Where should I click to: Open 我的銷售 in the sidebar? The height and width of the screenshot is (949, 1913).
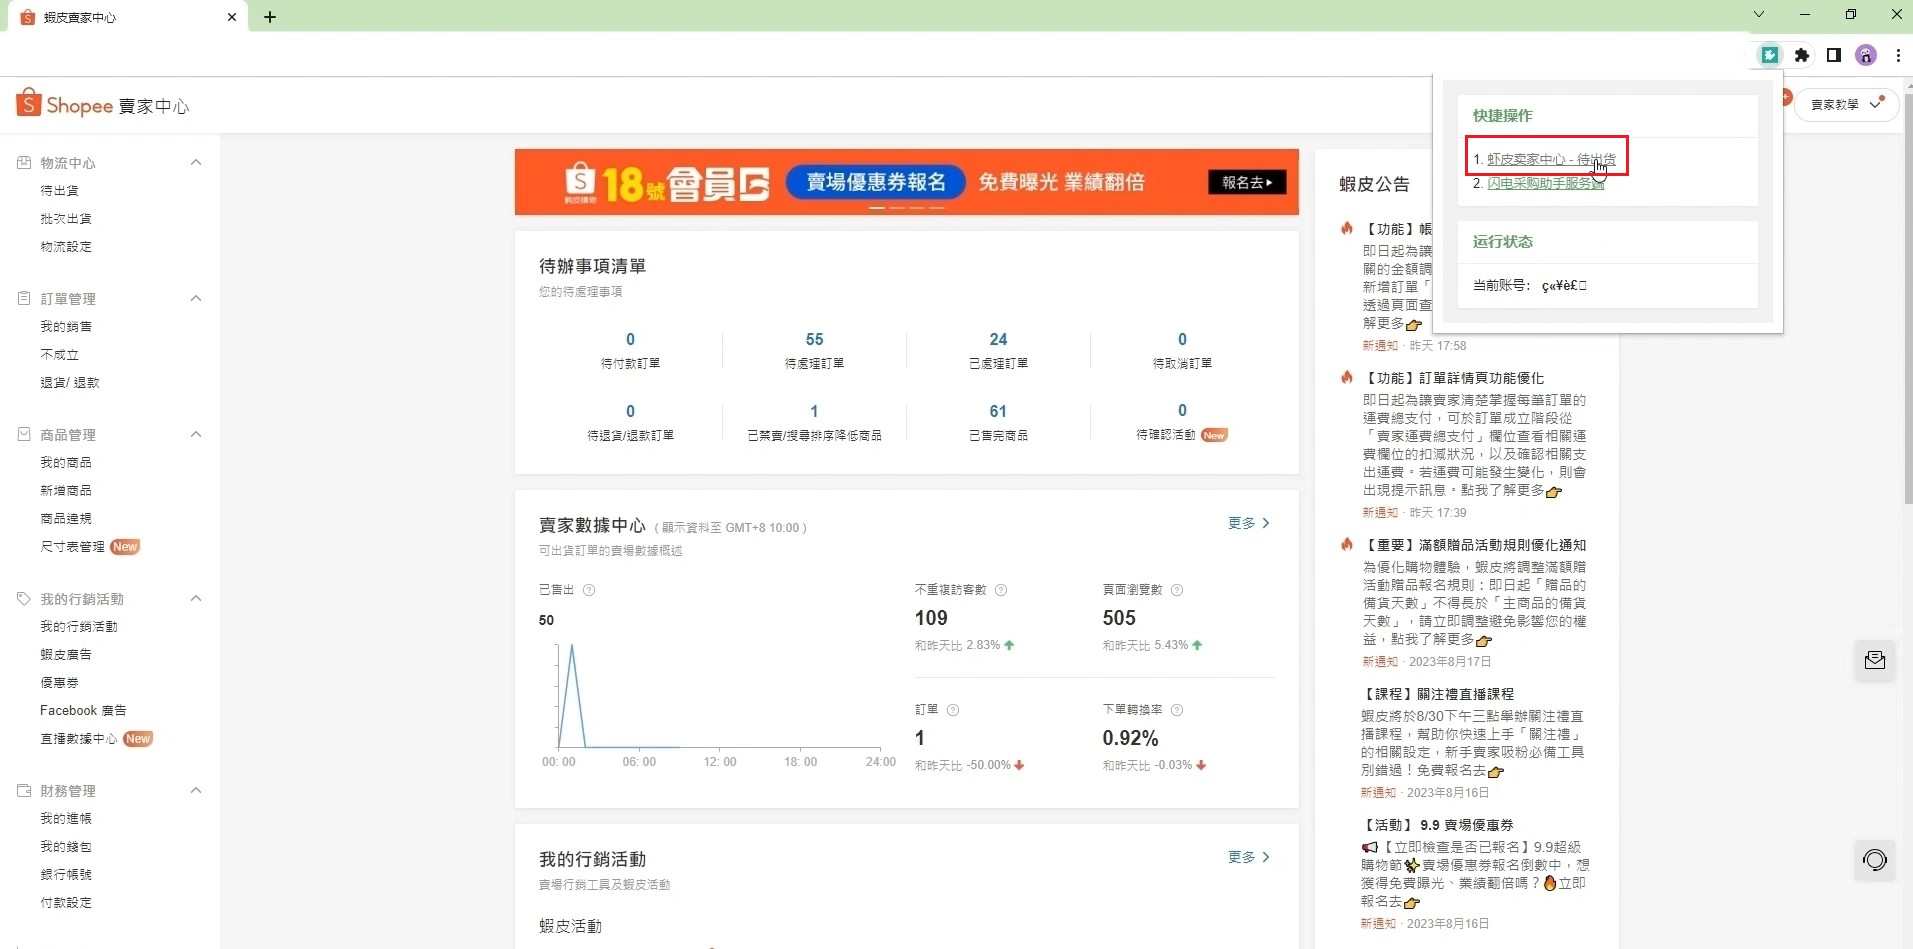[66, 326]
